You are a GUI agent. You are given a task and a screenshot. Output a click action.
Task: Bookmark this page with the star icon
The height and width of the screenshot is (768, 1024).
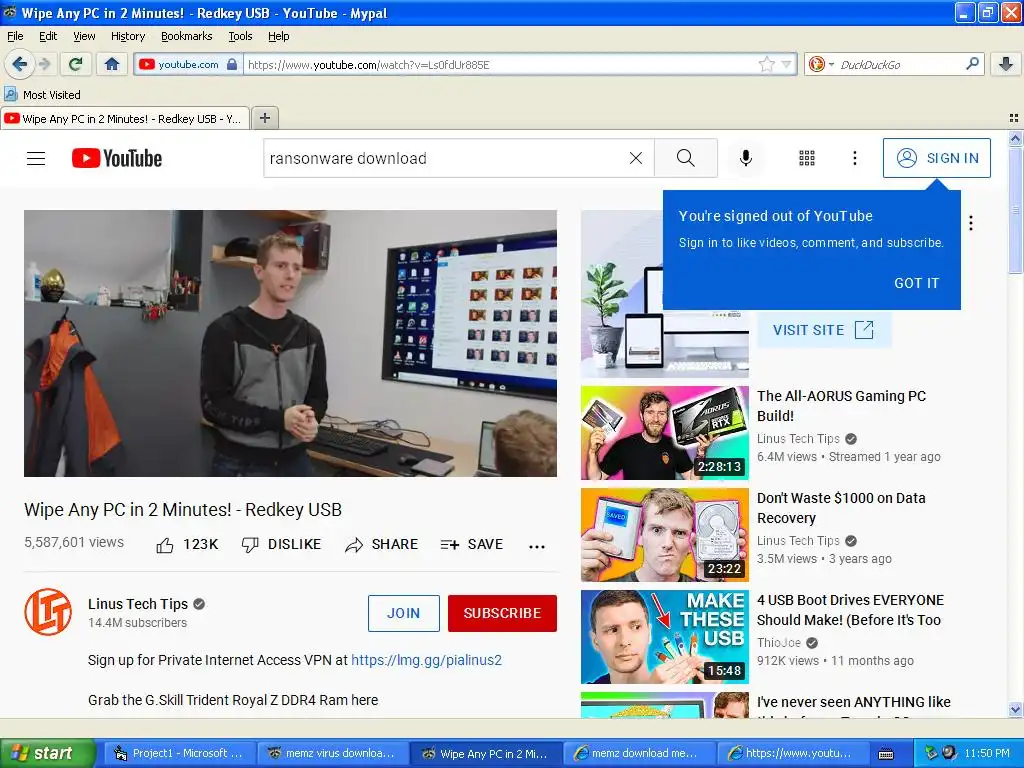coord(766,64)
